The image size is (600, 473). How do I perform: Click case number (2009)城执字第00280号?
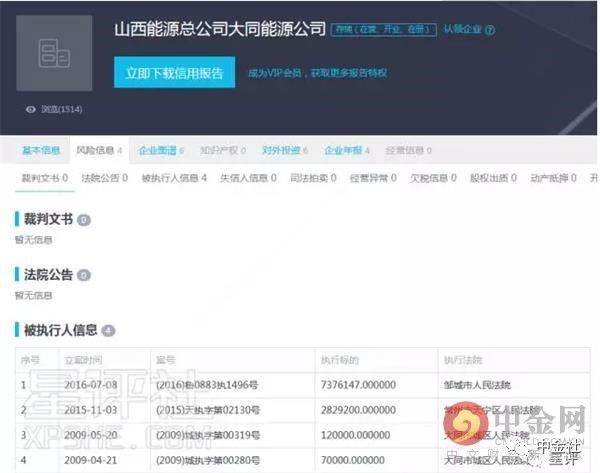[208, 460]
